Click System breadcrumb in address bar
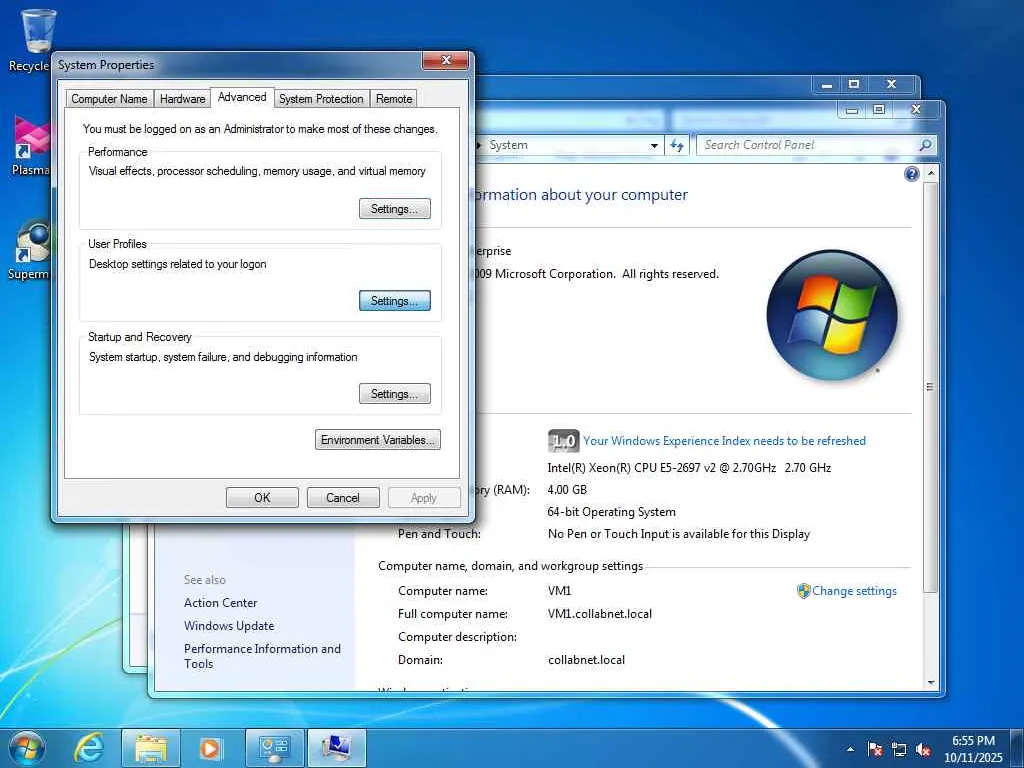Viewport: 1024px width, 768px height. point(509,145)
